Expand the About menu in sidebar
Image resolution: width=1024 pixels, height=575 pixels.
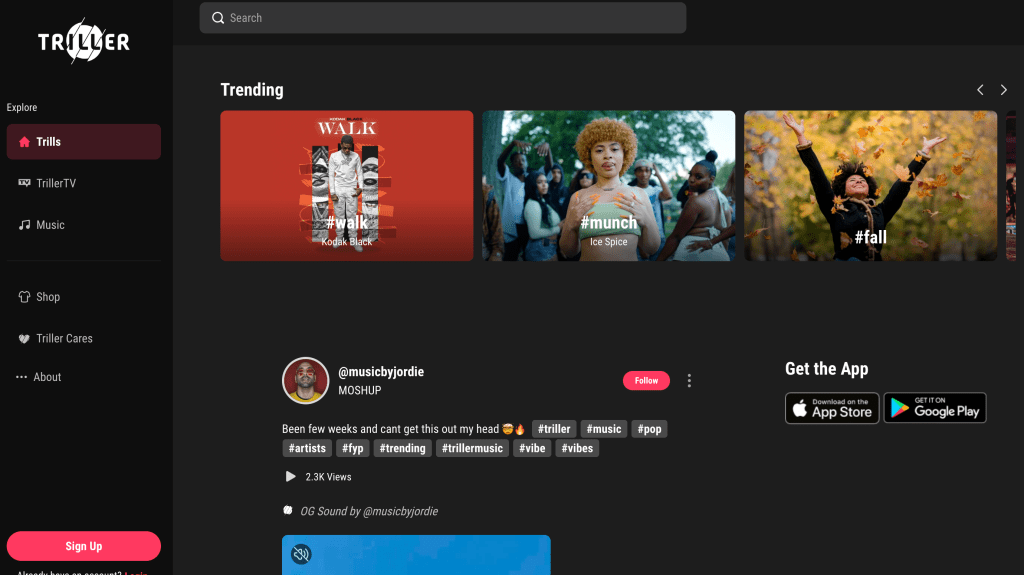40,377
